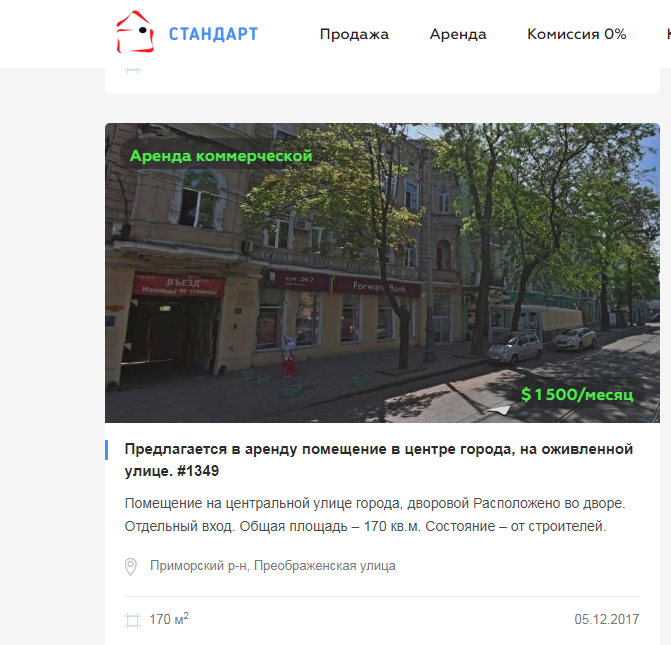Viewport: 671px width, 645px height.
Task: Click the area icon beside 170 м²
Action: click(x=132, y=620)
